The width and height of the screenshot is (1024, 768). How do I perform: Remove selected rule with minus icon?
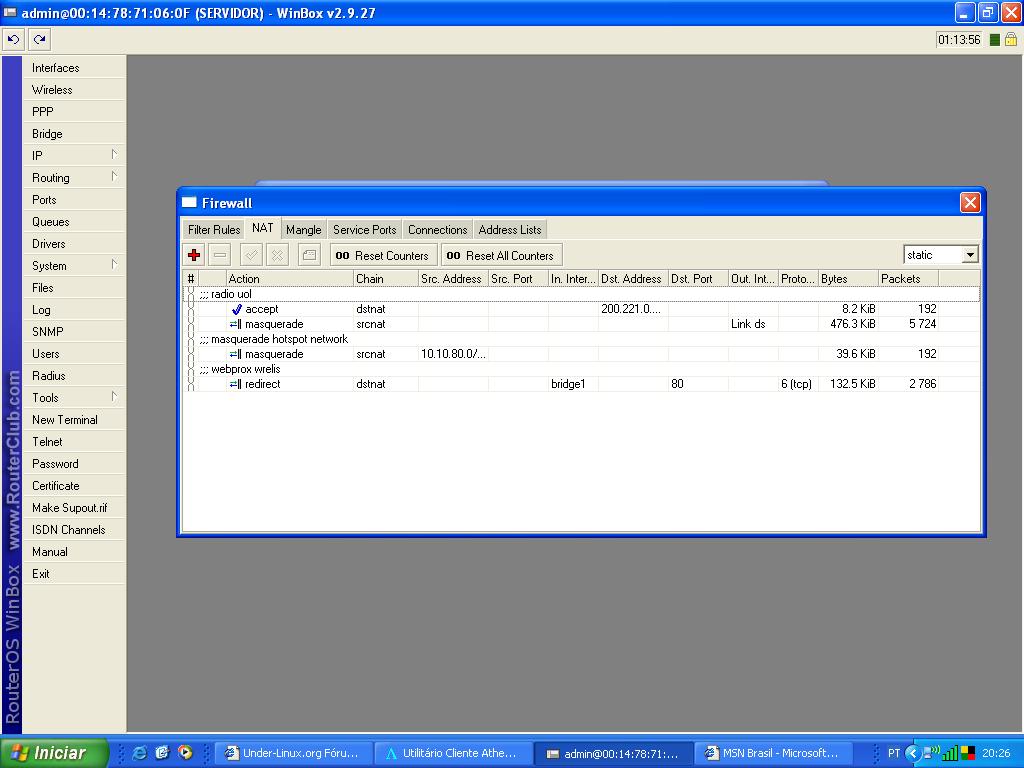click(220, 255)
